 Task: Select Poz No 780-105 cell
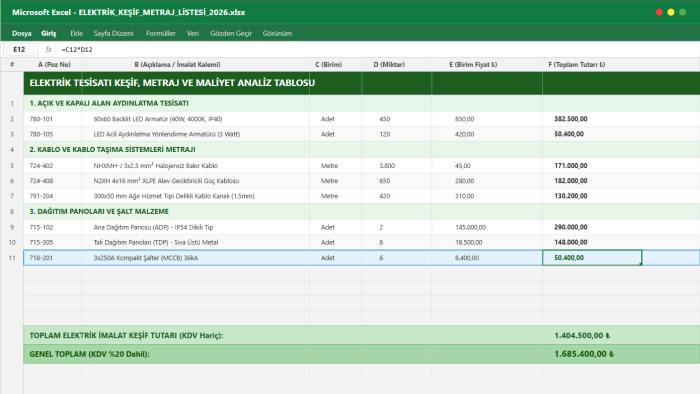(x=41, y=134)
